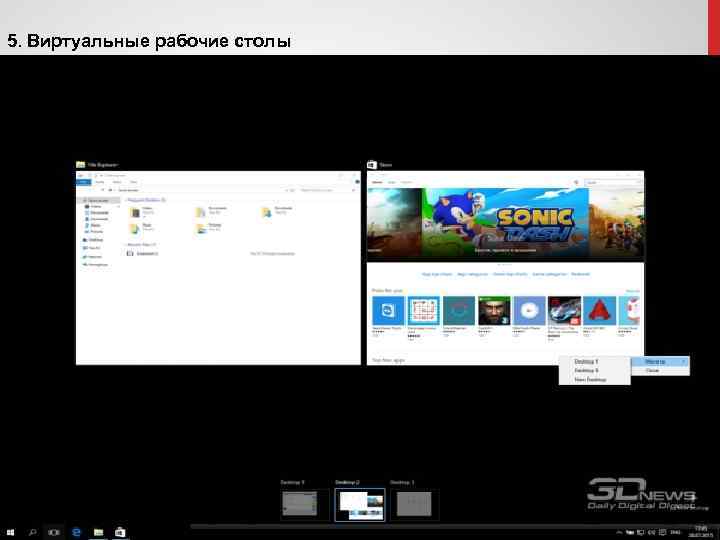Viewport: 720px width, 540px height.
Task: Open the teal circle app tile
Action: coord(459,310)
